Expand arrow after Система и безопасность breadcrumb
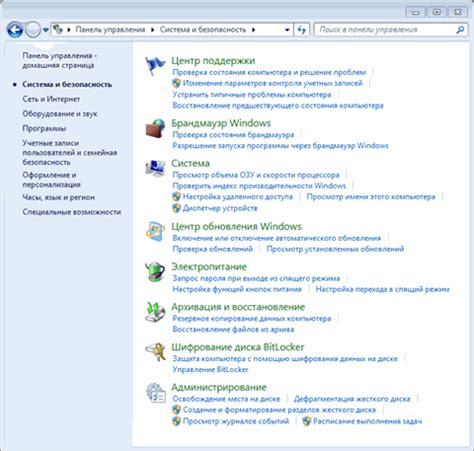 tap(254, 30)
